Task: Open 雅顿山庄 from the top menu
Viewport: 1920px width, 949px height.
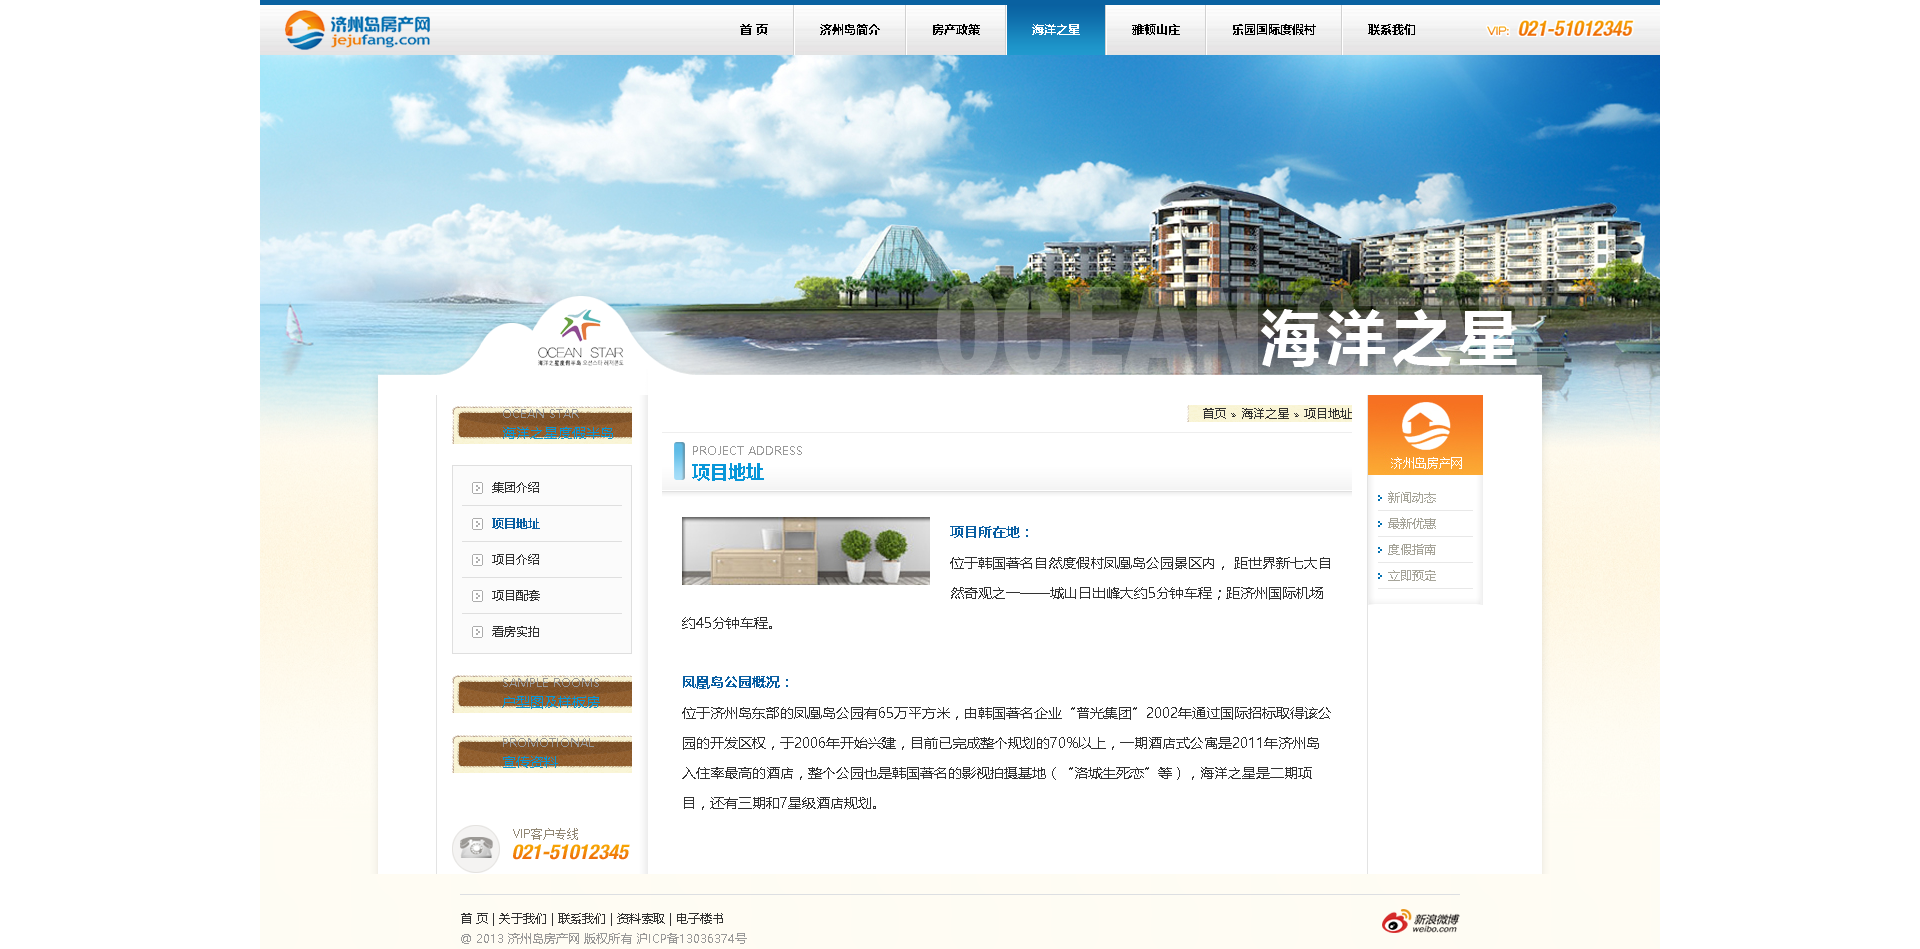Action: click(1155, 30)
